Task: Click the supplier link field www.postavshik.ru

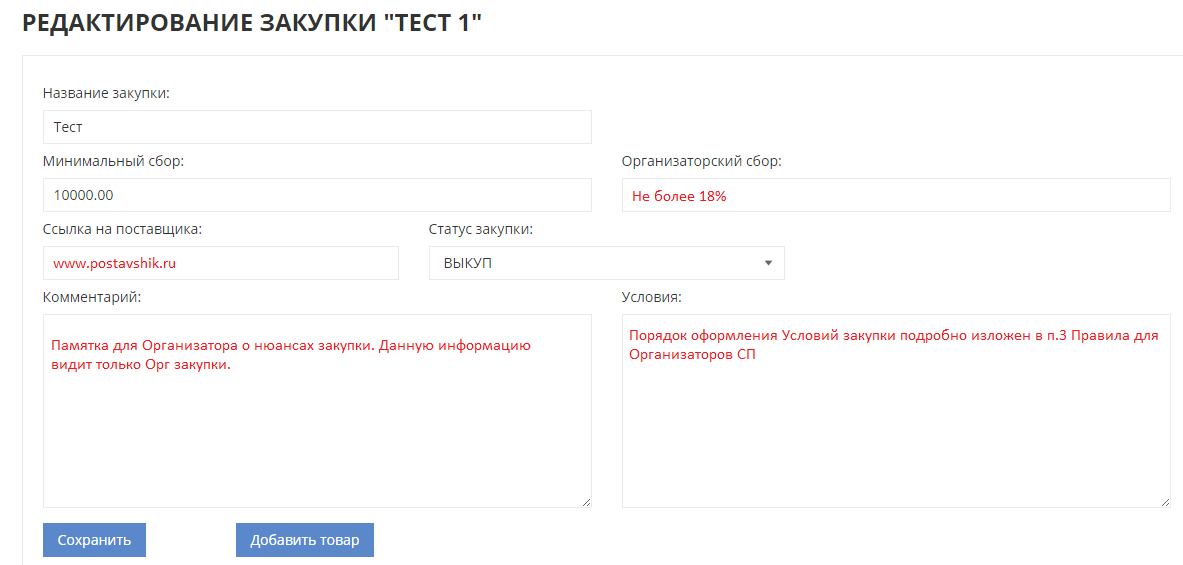Action: pyautogui.click(x=220, y=263)
